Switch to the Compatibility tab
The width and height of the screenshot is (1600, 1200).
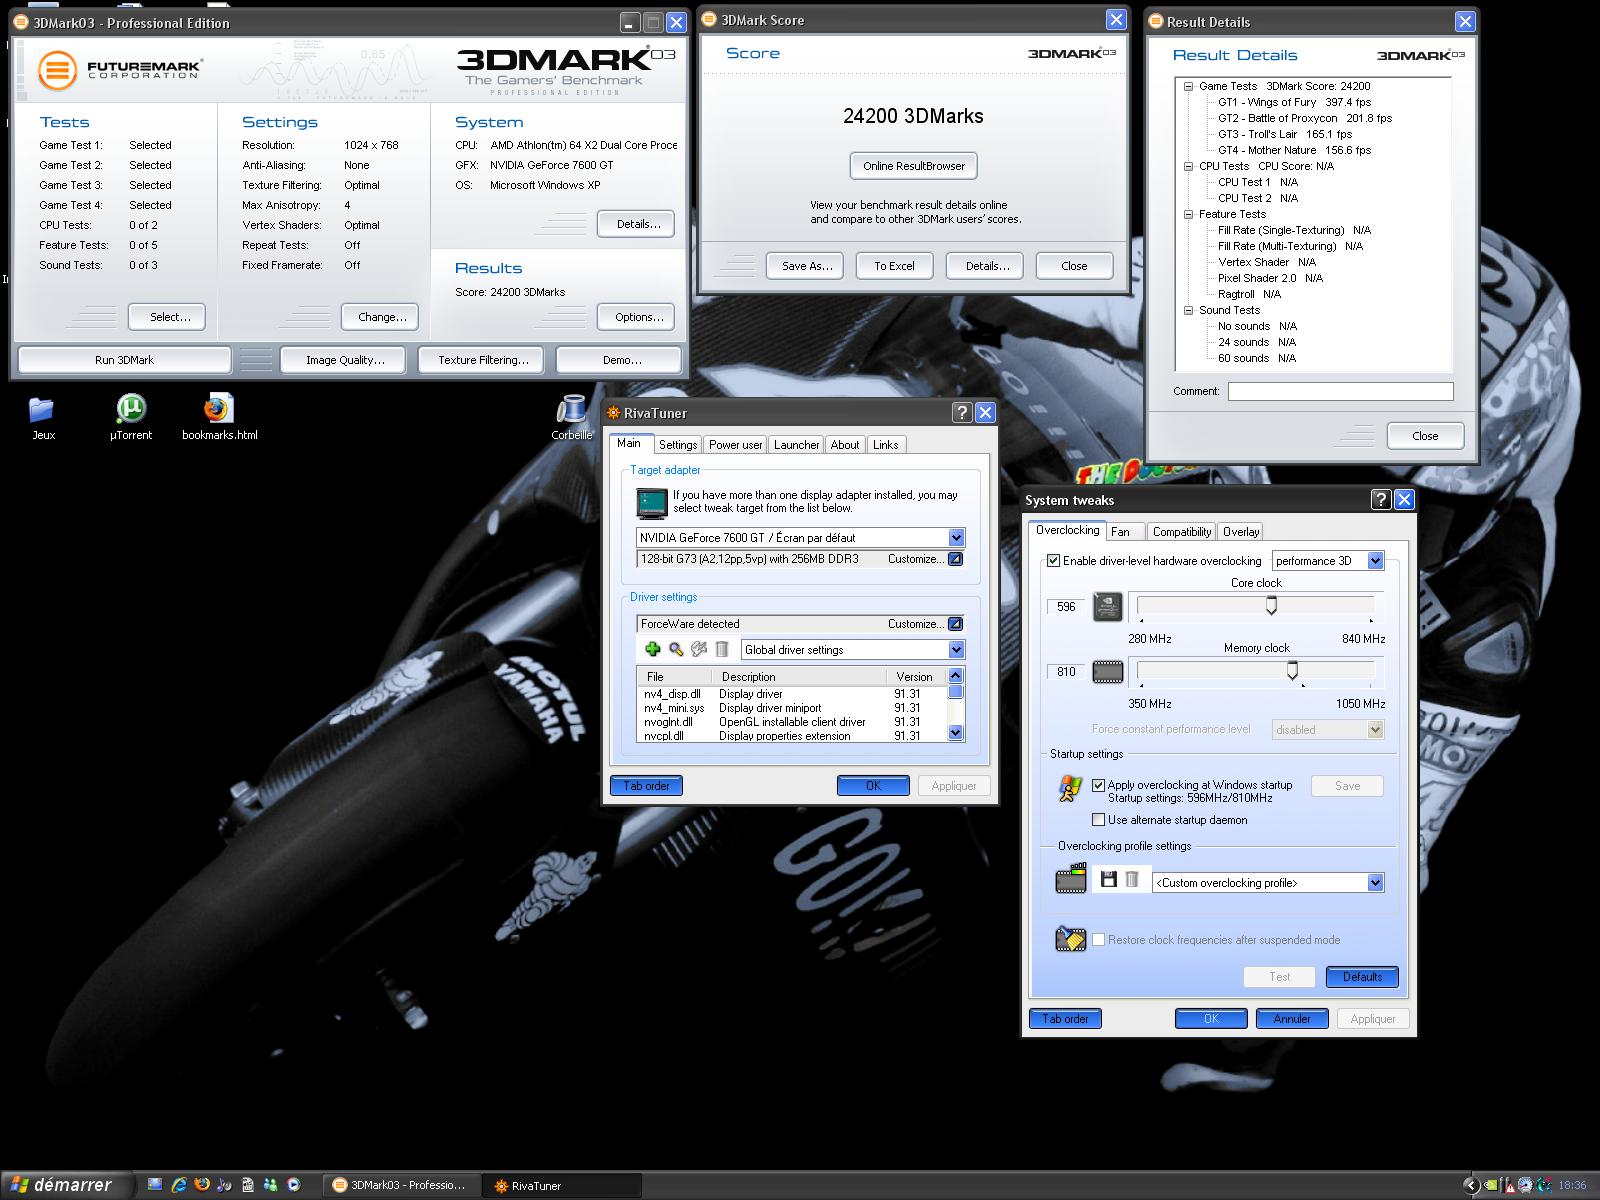(x=1181, y=532)
